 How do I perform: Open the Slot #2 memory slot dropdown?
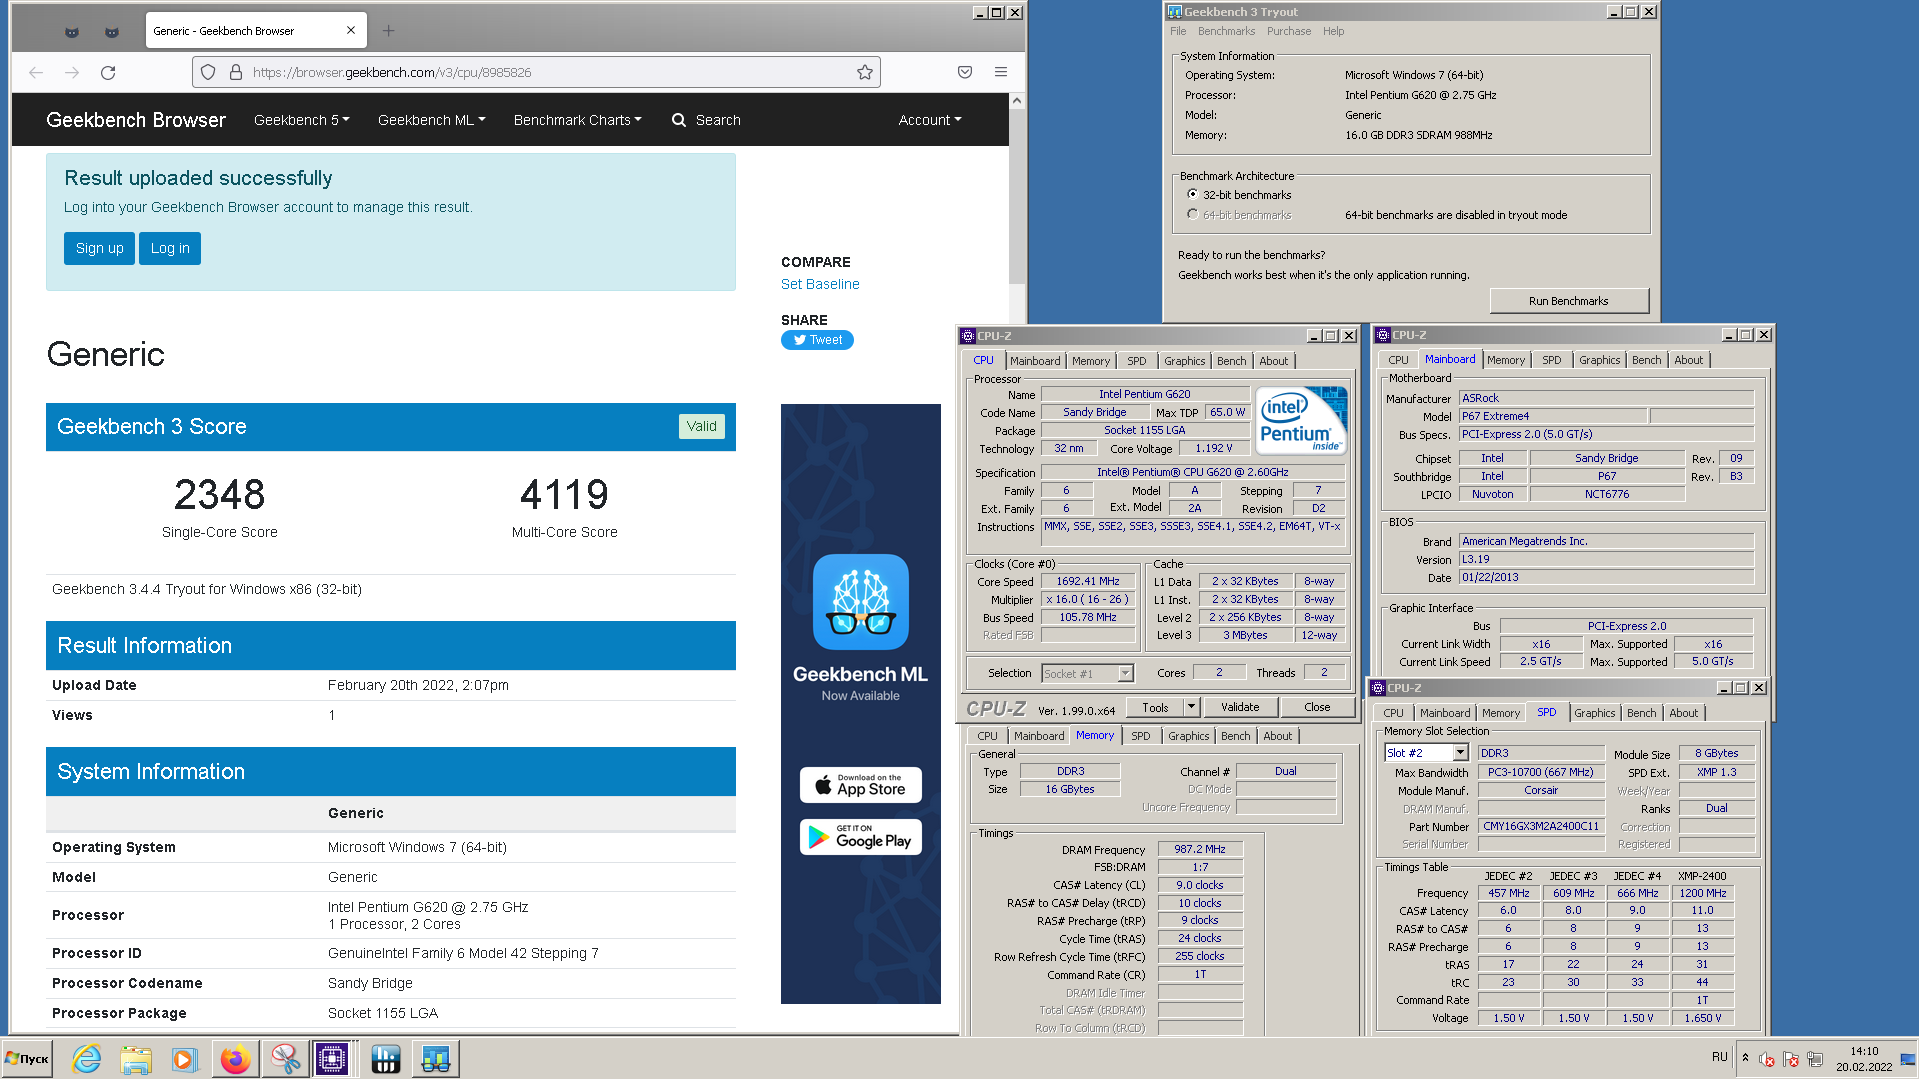(x=1426, y=753)
